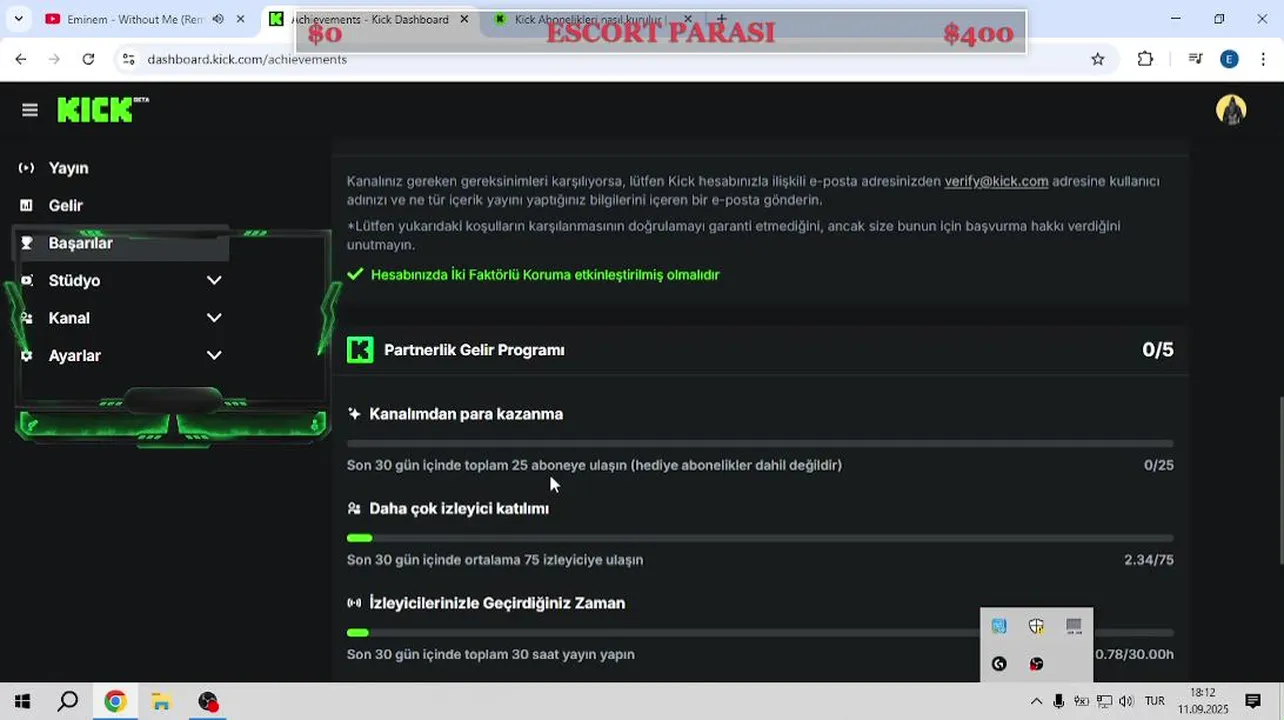Open Windows Security shield tray icon
1284x720 pixels.
(1036, 627)
